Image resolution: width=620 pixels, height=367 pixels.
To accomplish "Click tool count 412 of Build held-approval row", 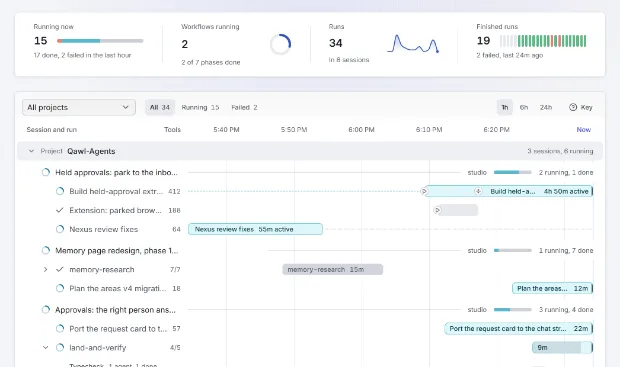I will point(174,191).
